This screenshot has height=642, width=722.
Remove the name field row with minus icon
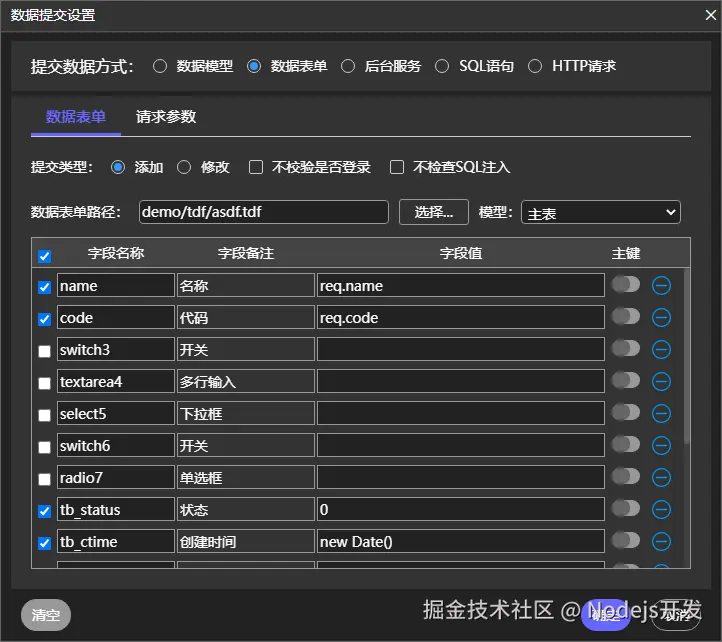click(661, 286)
